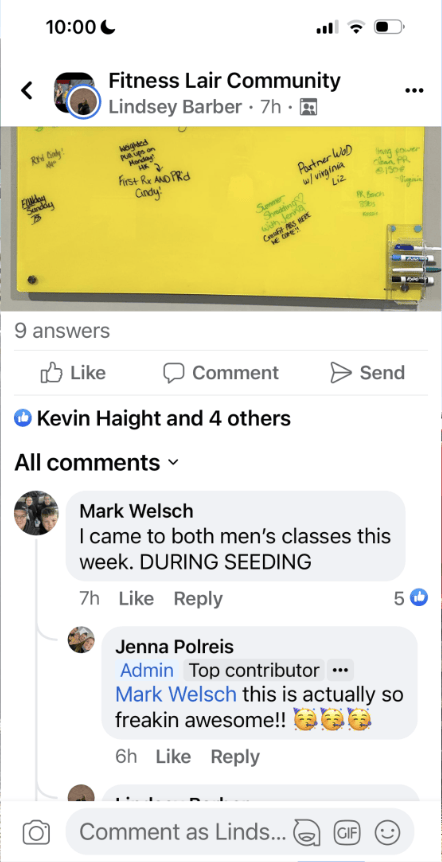This screenshot has height=862, width=442.
Task: Send the post using the Send button
Action: click(x=367, y=373)
